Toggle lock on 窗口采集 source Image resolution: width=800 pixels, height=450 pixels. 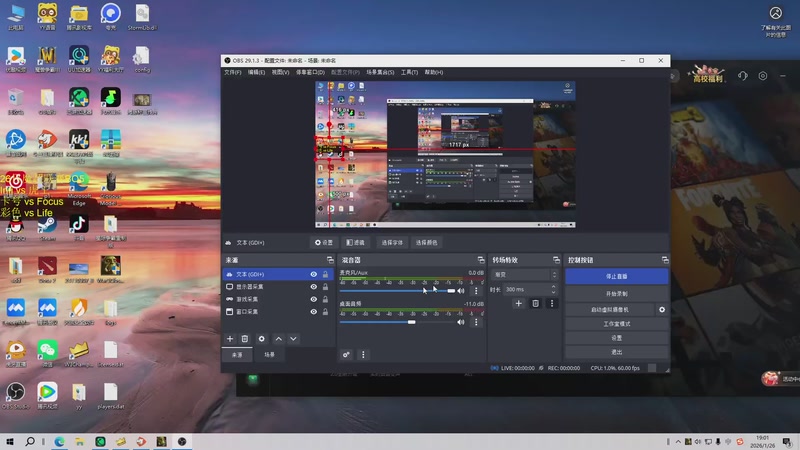[325, 311]
